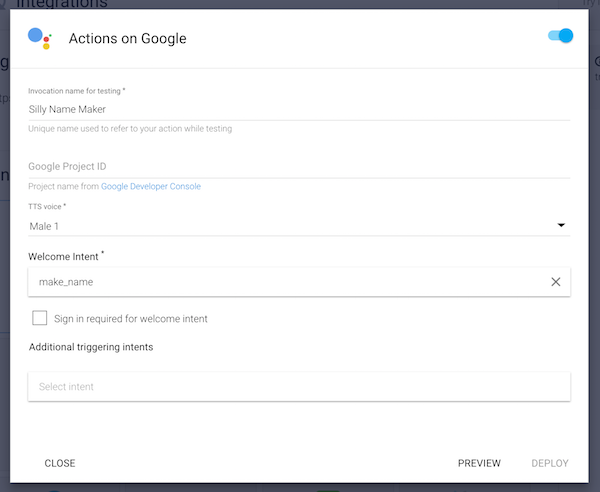Image resolution: width=600 pixels, height=492 pixels.
Task: Toggle the Actions on Google integration switch
Action: (x=560, y=36)
